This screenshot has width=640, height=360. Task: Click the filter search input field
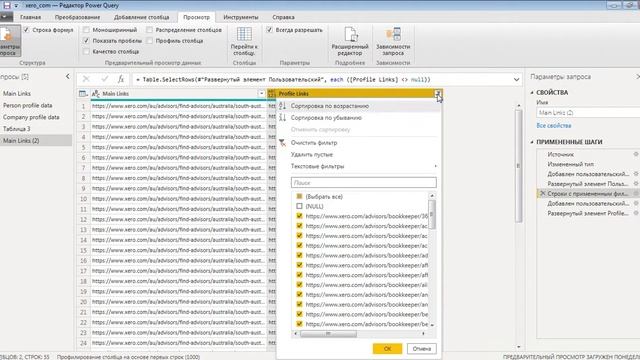pyautogui.click(x=364, y=182)
